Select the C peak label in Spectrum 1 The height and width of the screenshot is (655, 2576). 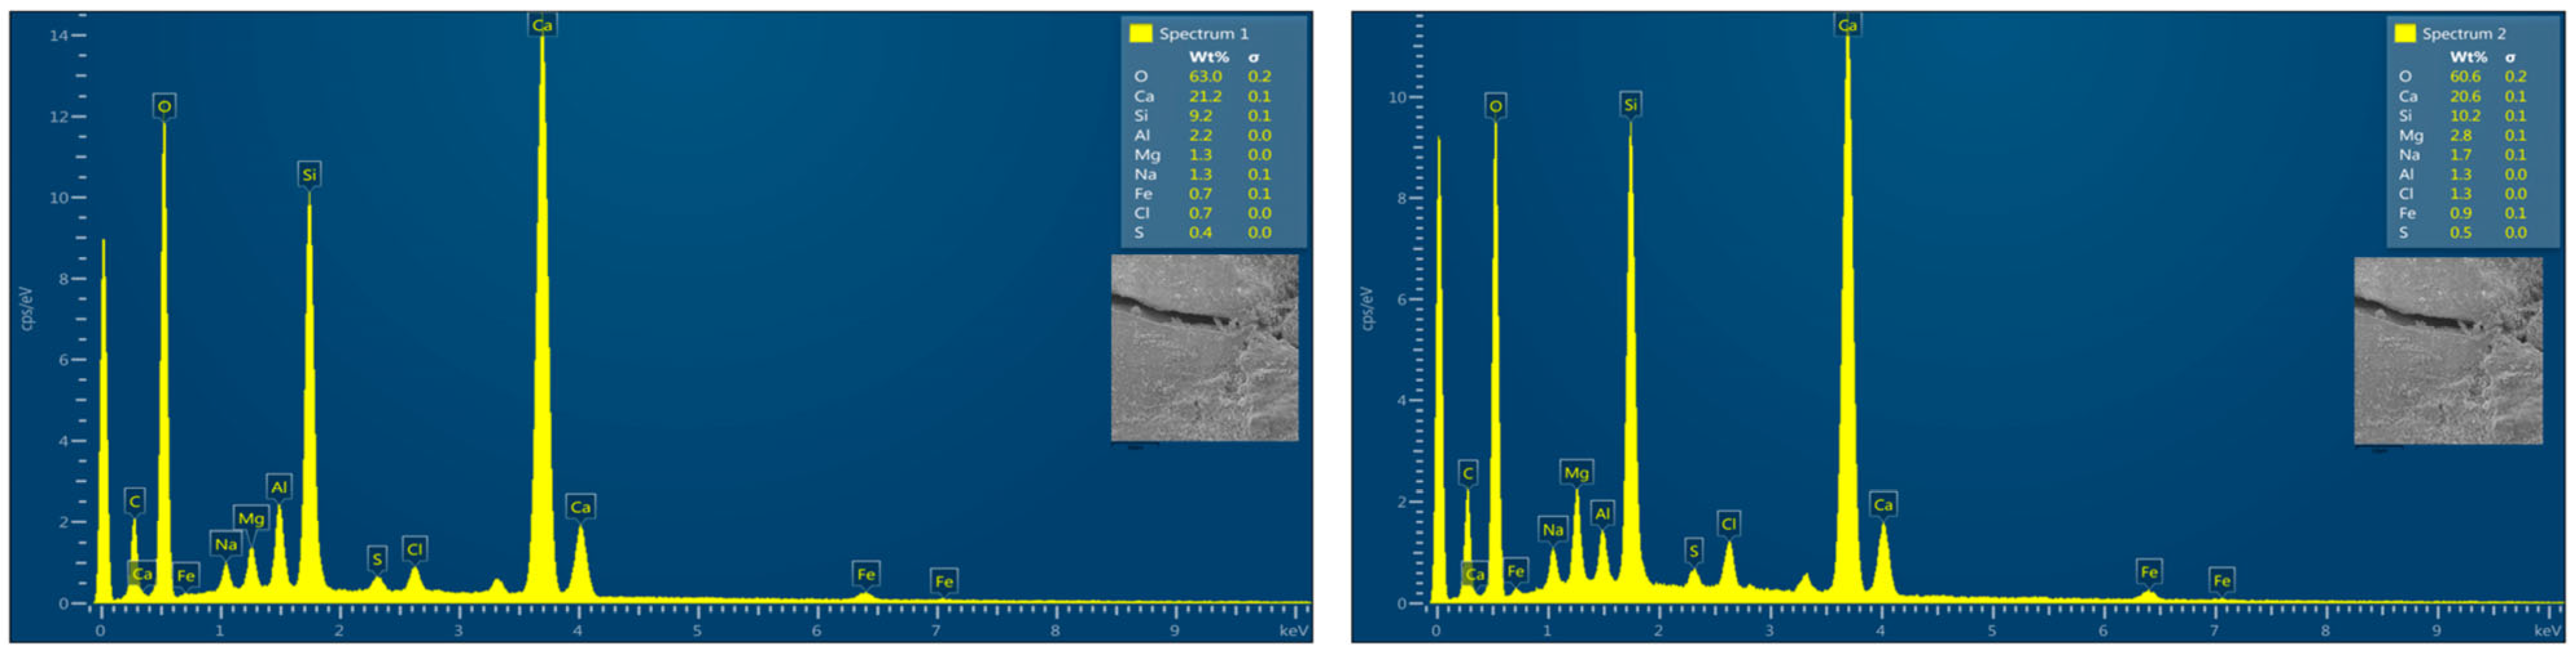(135, 500)
